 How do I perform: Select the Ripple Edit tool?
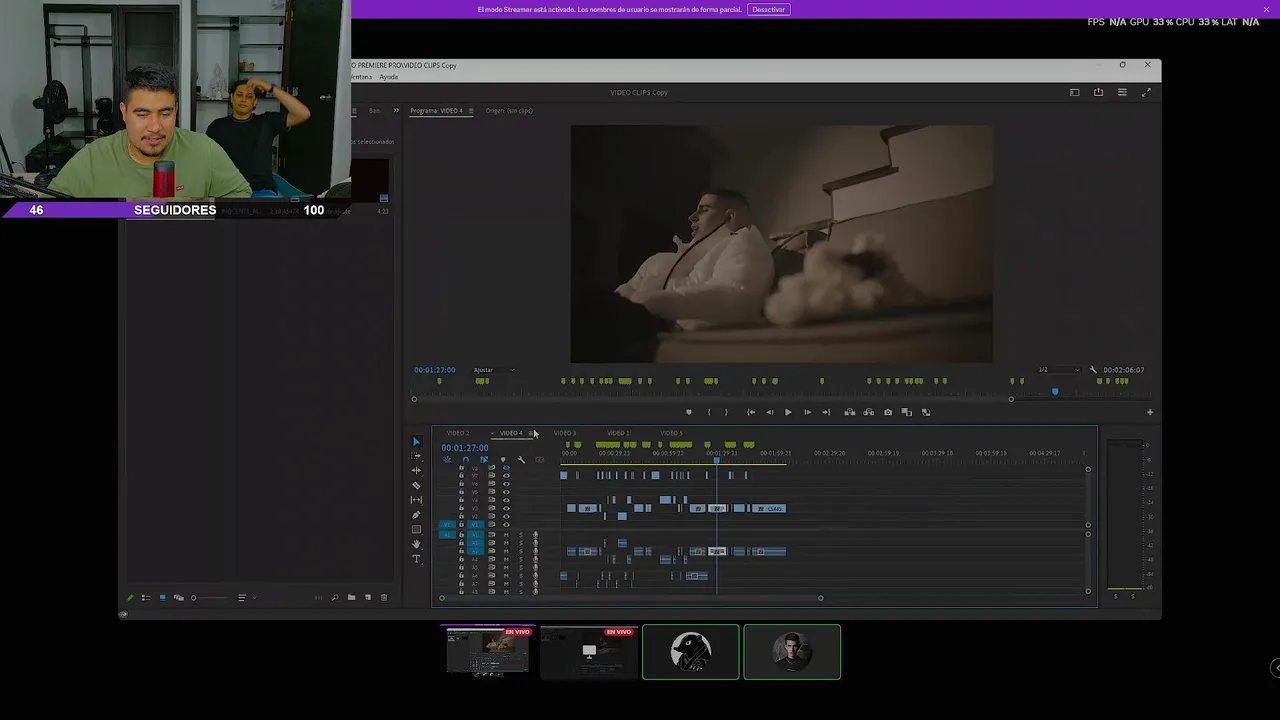click(x=417, y=471)
